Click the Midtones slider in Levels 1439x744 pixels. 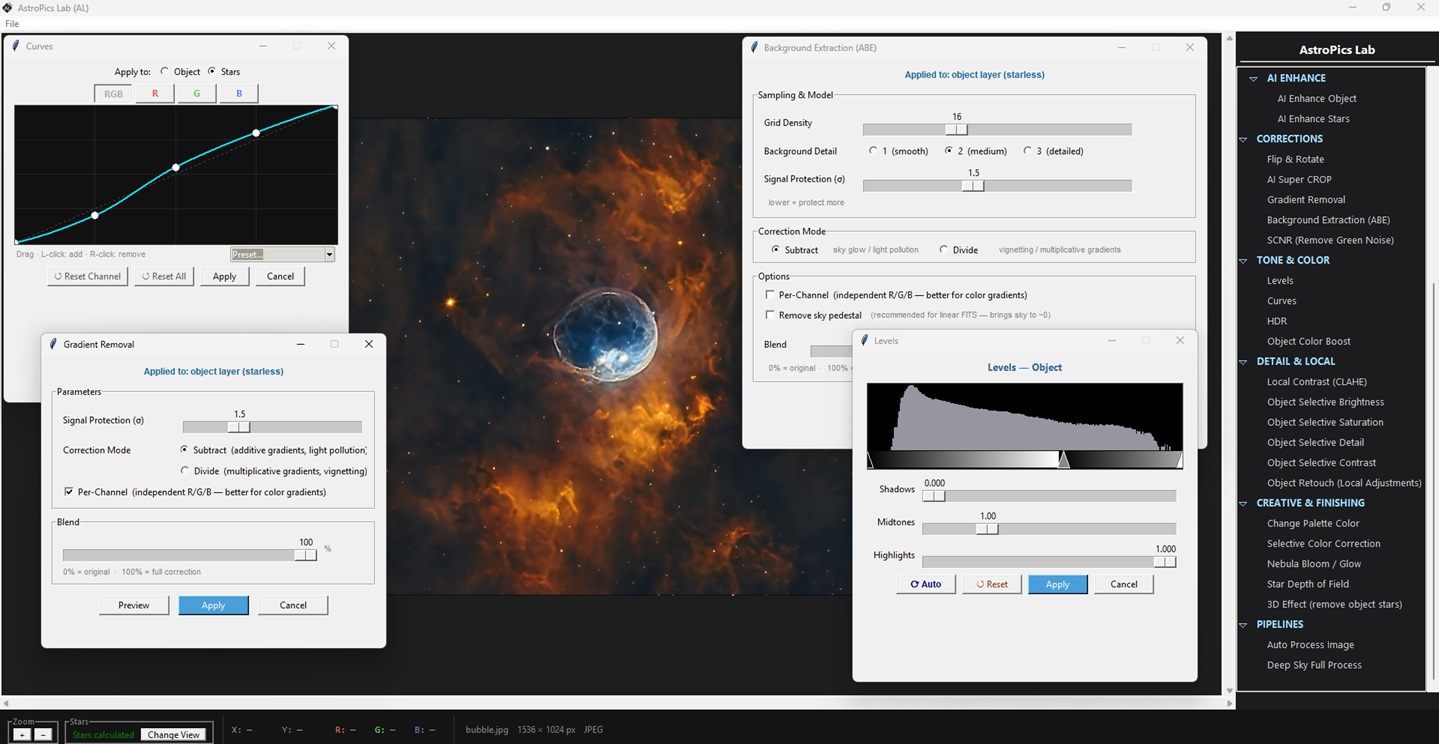coord(987,529)
